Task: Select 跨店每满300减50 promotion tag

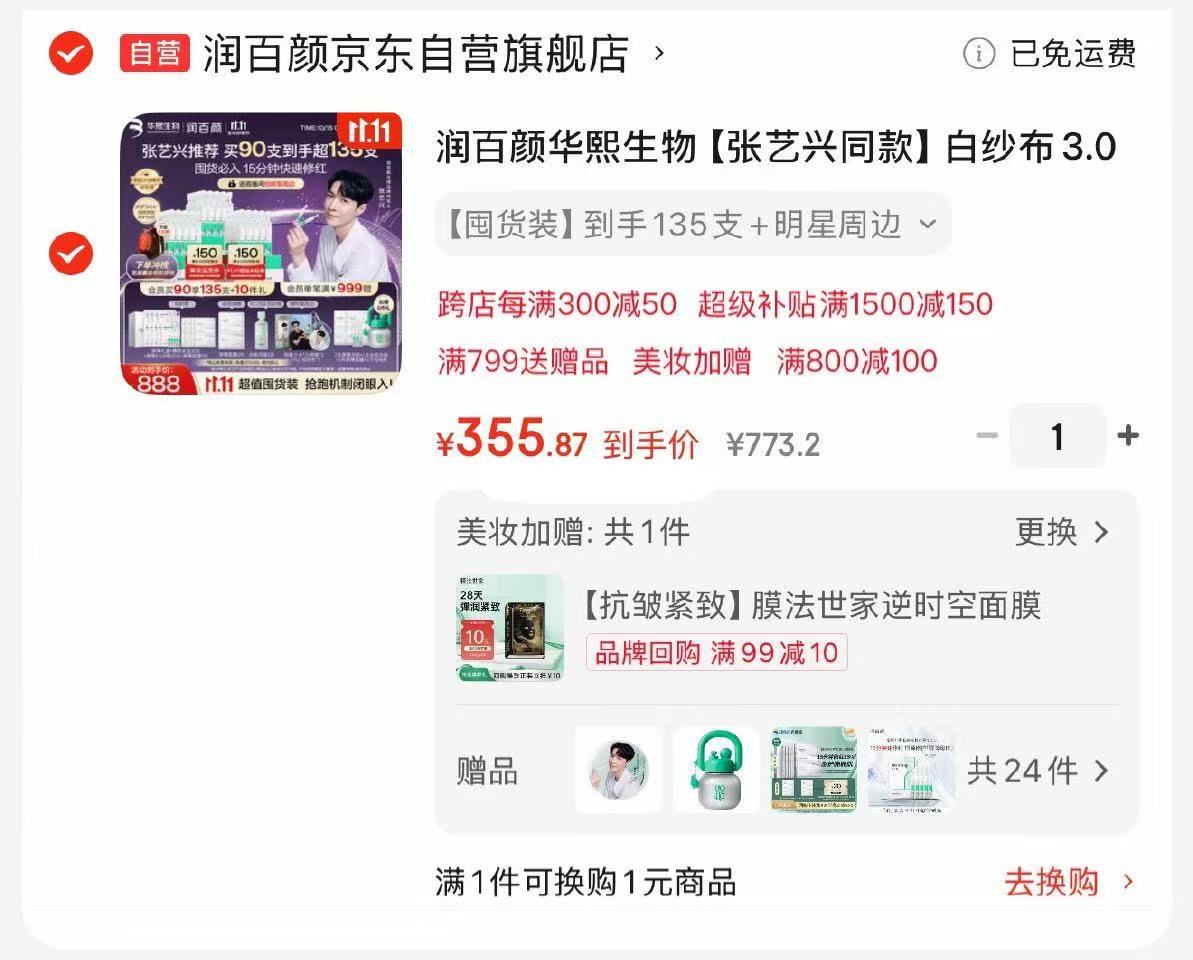Action: tap(557, 304)
